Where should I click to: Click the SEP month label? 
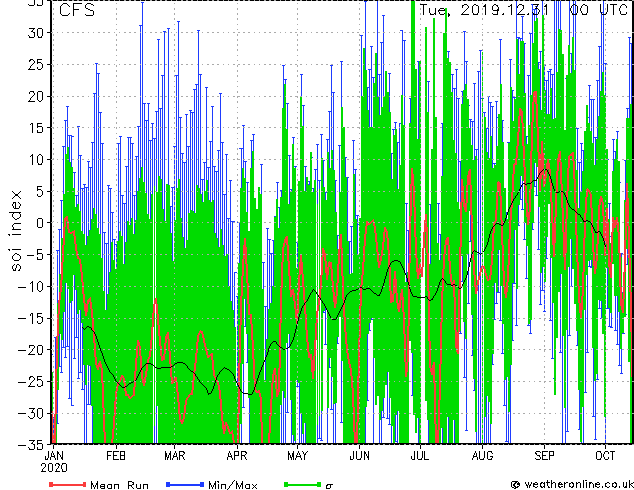coord(544,456)
